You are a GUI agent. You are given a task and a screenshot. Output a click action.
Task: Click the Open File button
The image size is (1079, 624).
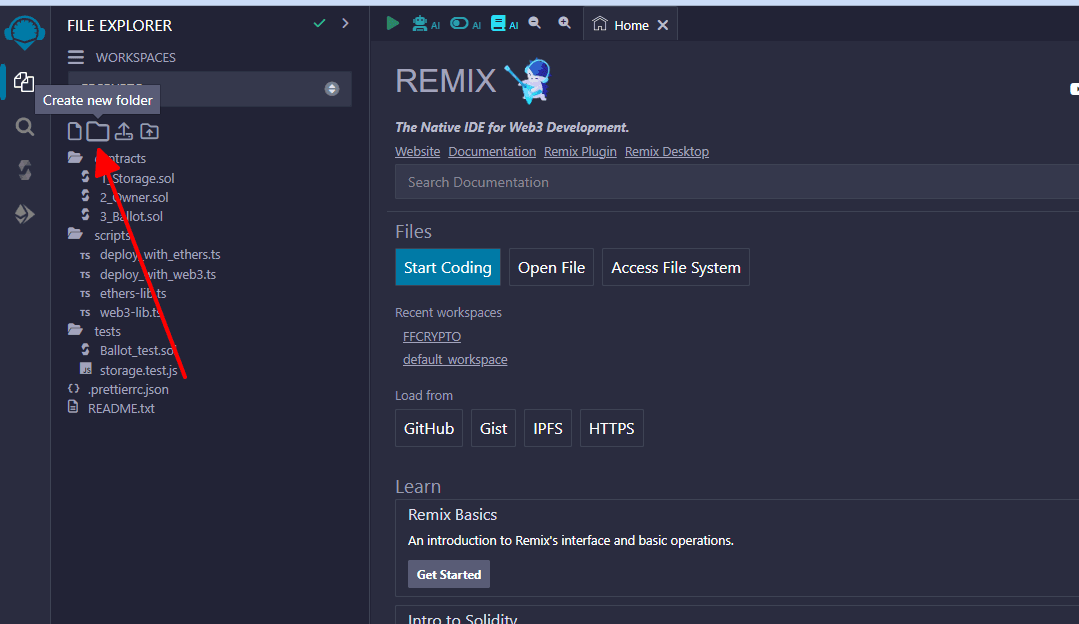click(x=551, y=267)
